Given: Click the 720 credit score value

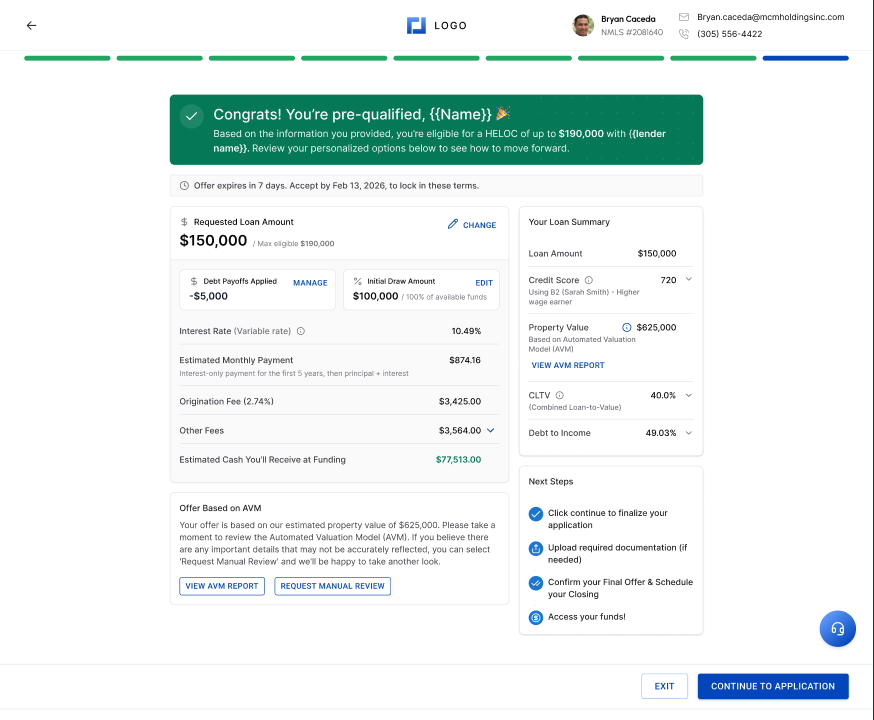Looking at the screenshot, I should click(668, 280).
